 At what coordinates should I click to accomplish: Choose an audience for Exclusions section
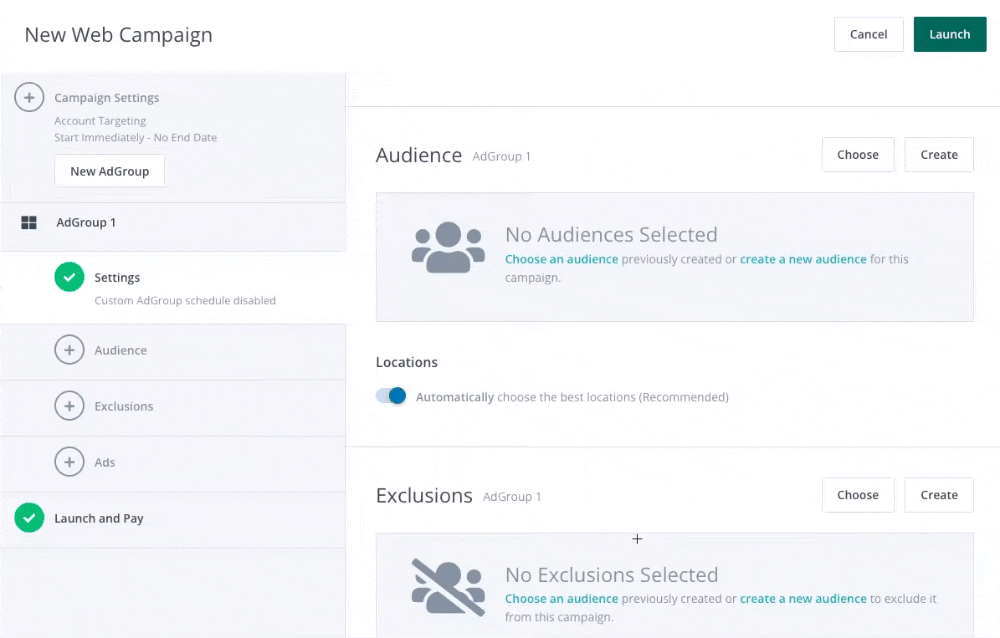pos(858,495)
